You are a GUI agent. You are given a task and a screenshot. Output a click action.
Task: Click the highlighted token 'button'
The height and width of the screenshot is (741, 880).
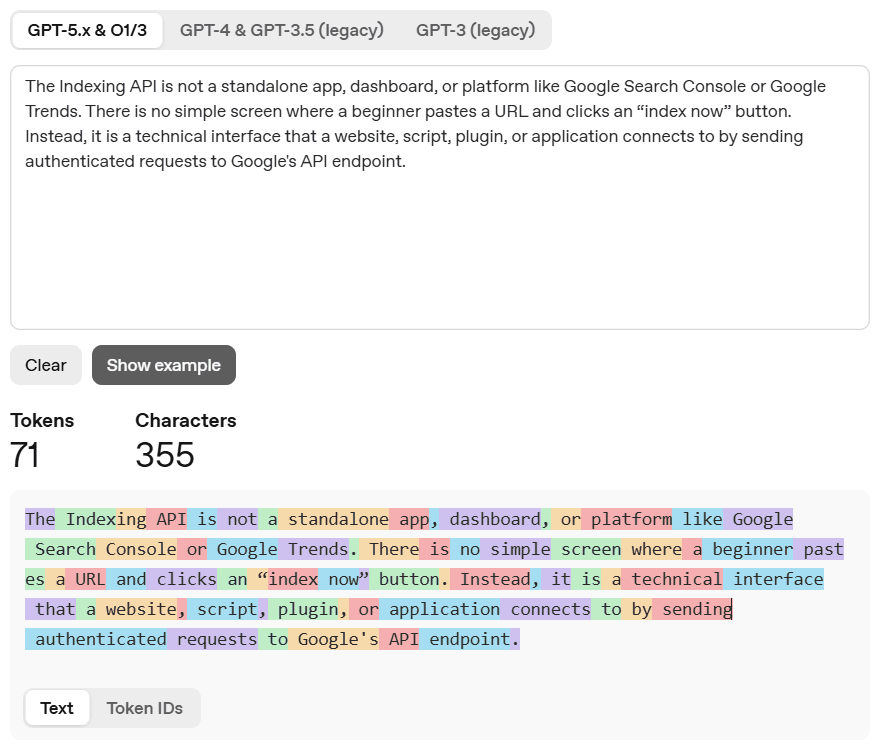click(404, 579)
